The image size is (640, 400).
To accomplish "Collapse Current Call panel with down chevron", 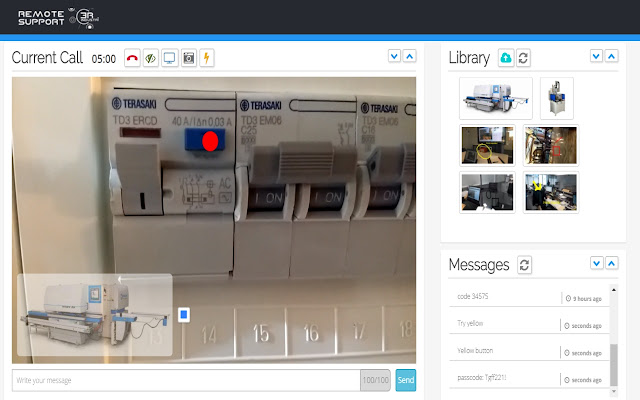I will (394, 56).
